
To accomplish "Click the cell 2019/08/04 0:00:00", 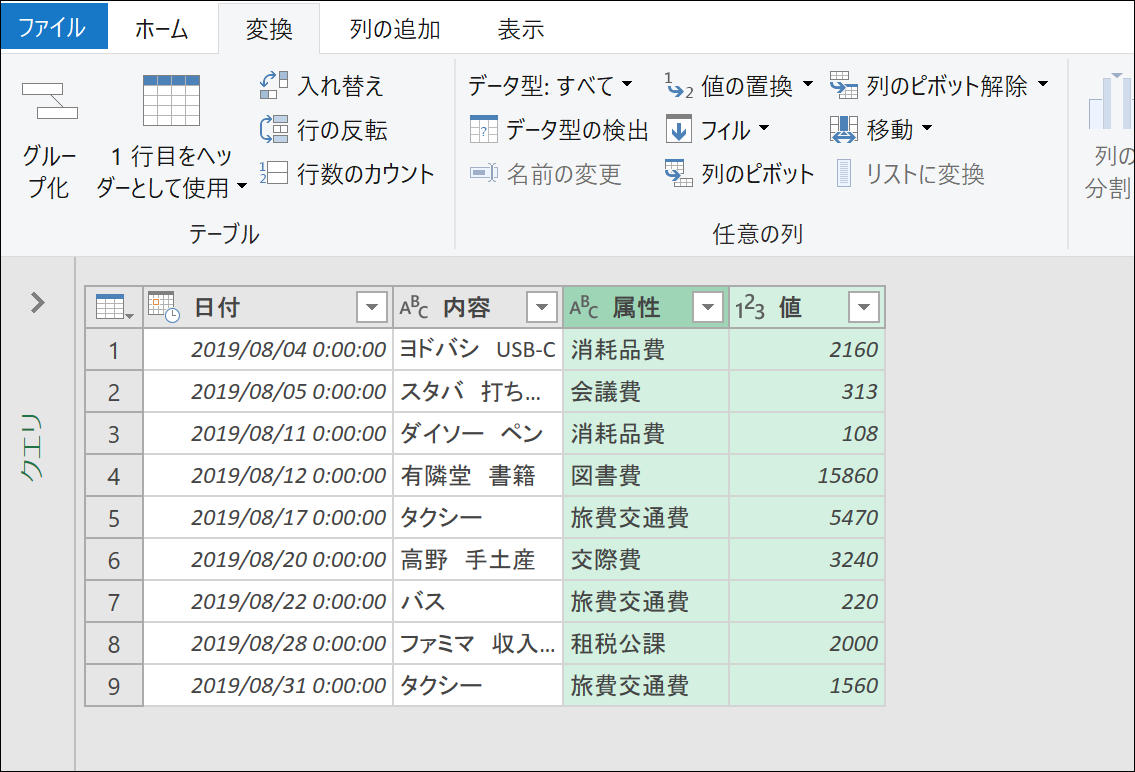I will (268, 349).
